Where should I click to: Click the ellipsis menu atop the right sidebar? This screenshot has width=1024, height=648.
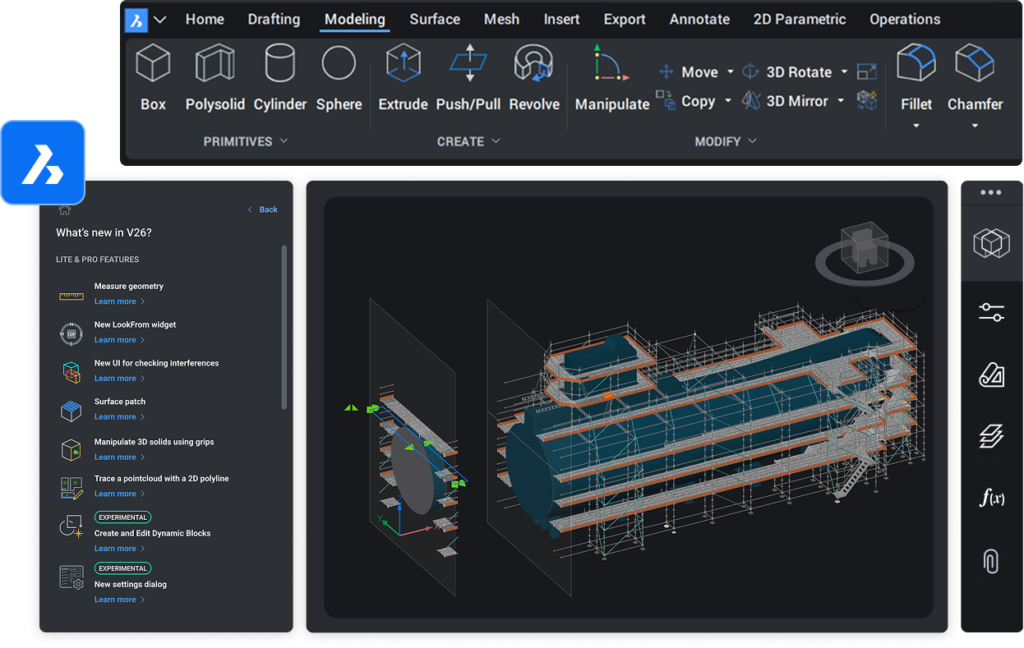[990, 190]
